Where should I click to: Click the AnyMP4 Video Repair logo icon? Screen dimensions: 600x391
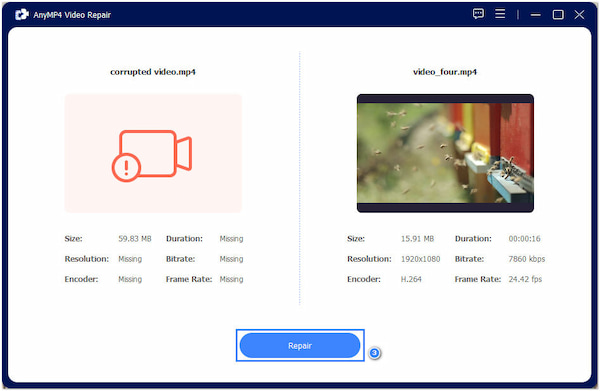point(22,15)
